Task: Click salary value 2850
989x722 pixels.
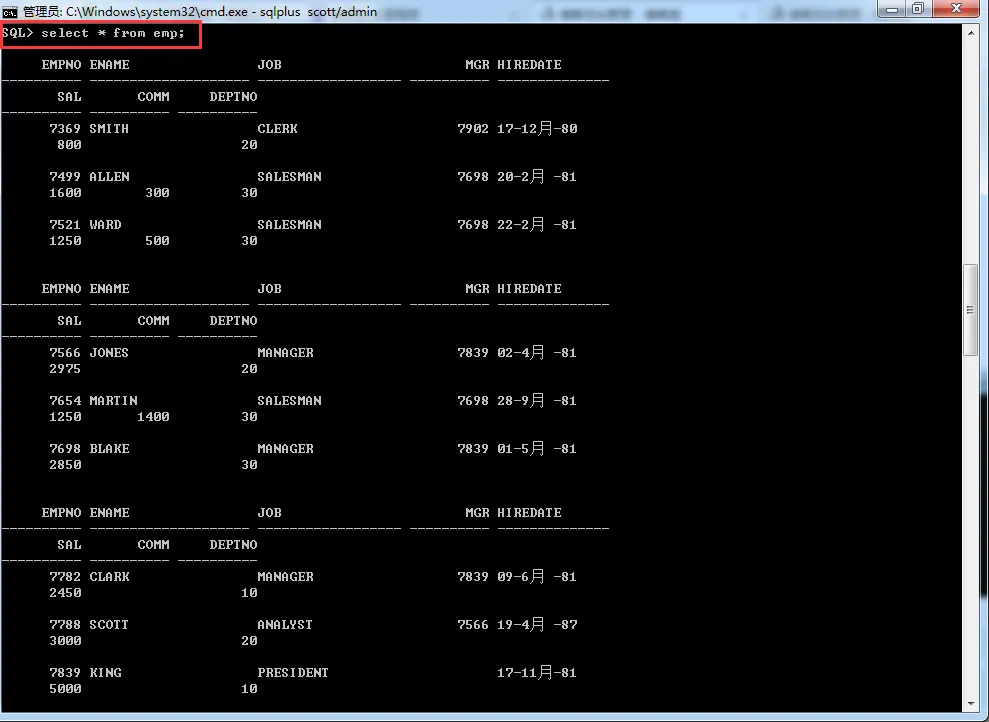Action: click(65, 464)
